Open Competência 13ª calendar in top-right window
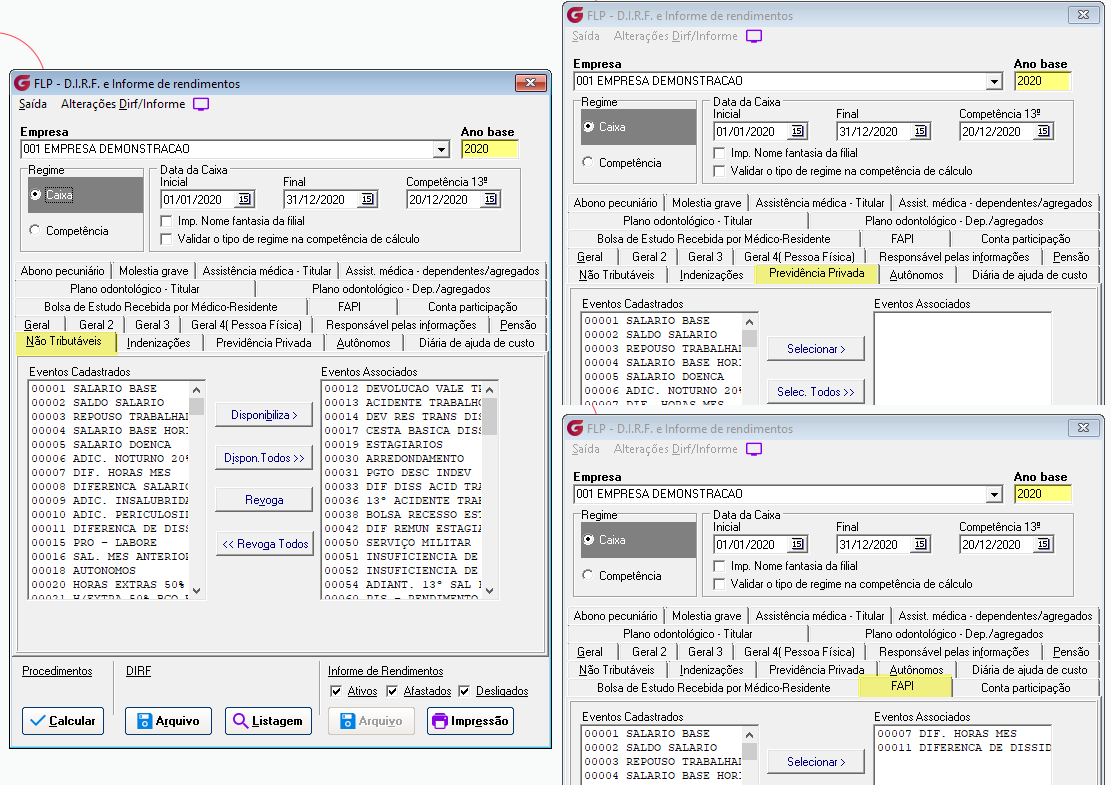Image resolution: width=1111 pixels, height=785 pixels. (x=1043, y=132)
